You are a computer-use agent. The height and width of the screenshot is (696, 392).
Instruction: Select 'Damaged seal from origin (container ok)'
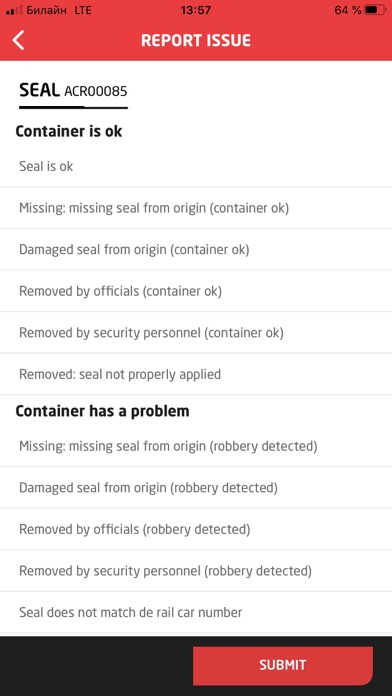coord(196,249)
